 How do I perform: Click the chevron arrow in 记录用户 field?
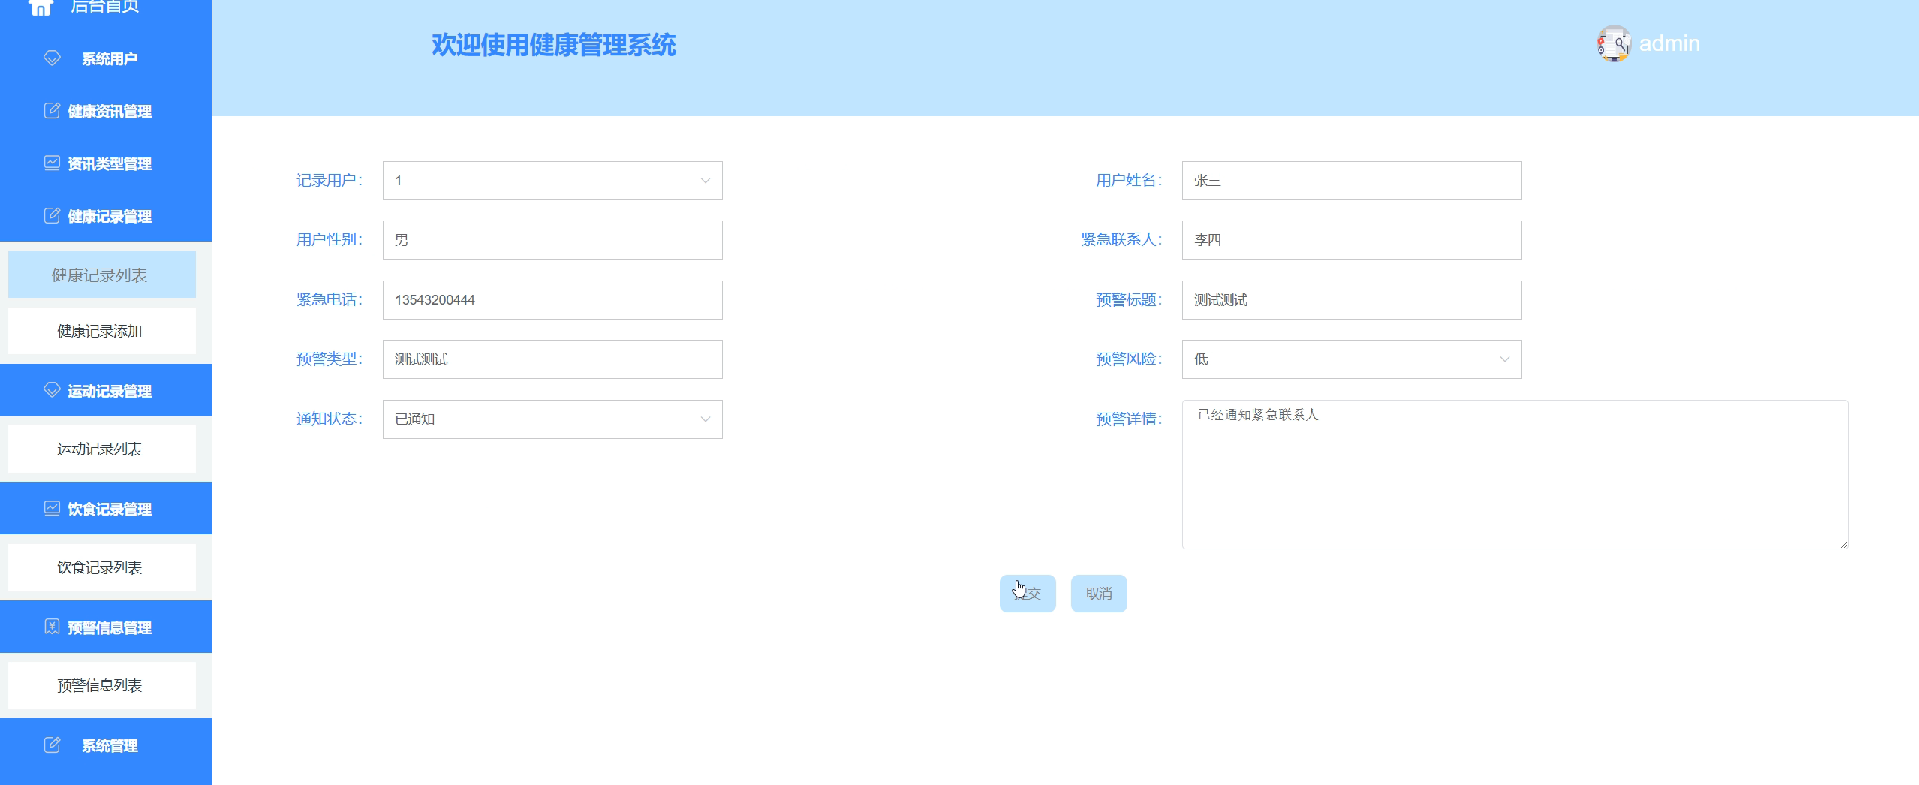click(705, 181)
